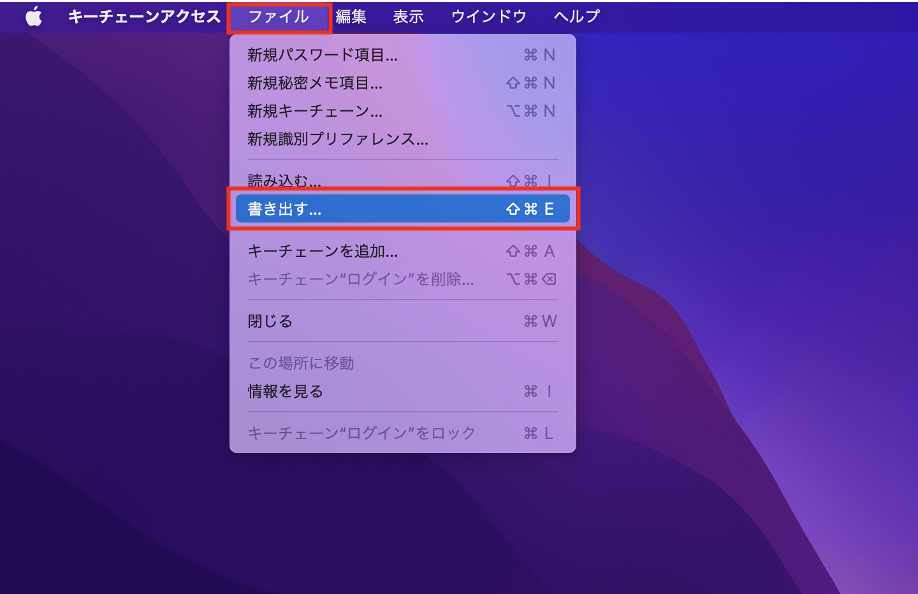Select 閉じる to close the window
Viewport: 918px width, 594px height.
click(402, 321)
